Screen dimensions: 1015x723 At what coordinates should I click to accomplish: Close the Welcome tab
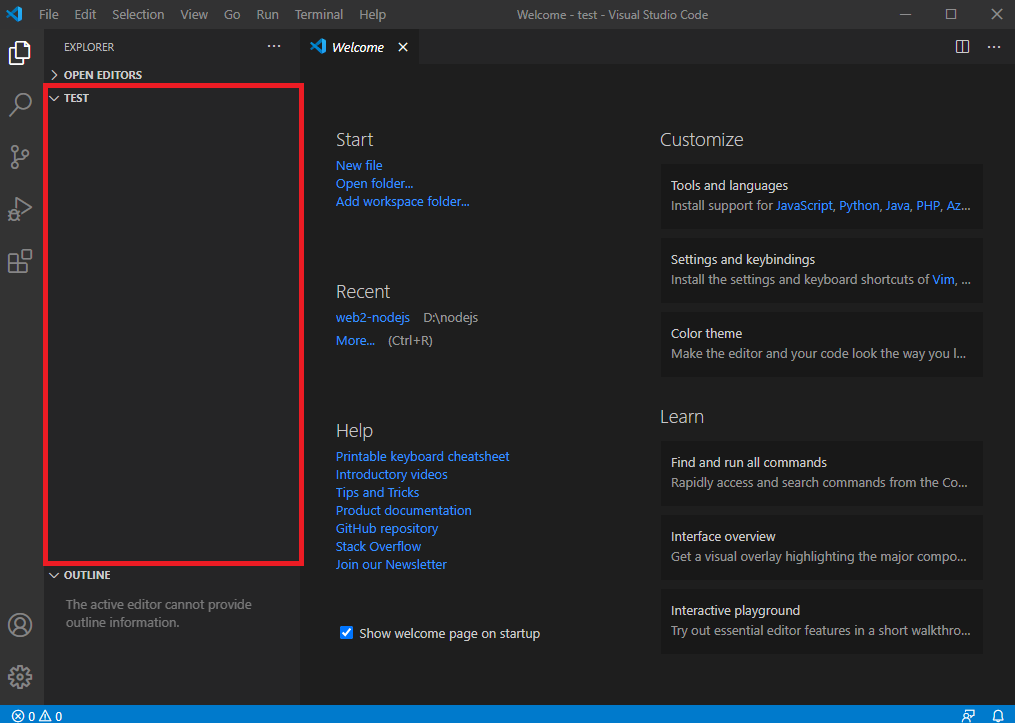click(x=403, y=47)
